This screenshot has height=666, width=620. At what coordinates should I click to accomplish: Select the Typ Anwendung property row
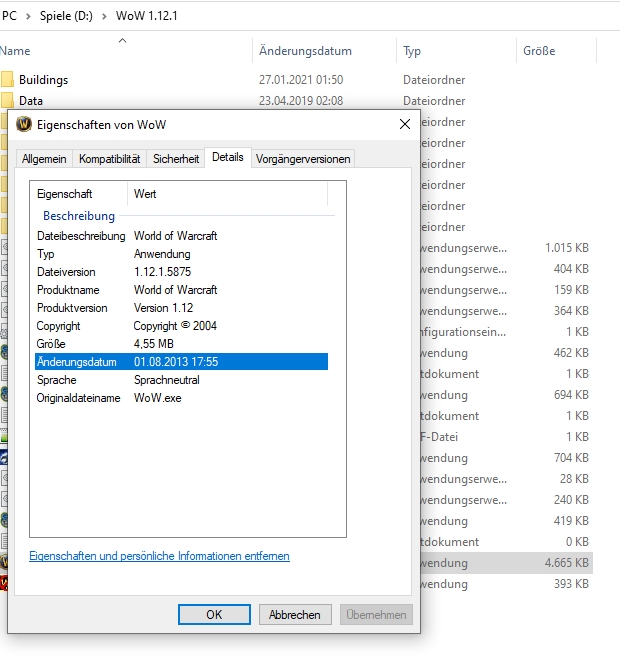[x=181, y=254]
